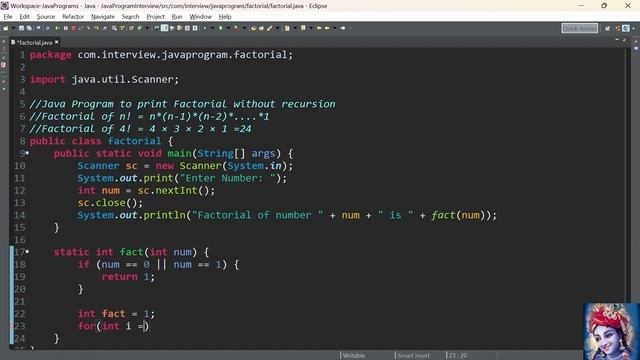This screenshot has height=360, width=640.
Task: Click line number 16 in the gutter
Action: tap(20, 240)
